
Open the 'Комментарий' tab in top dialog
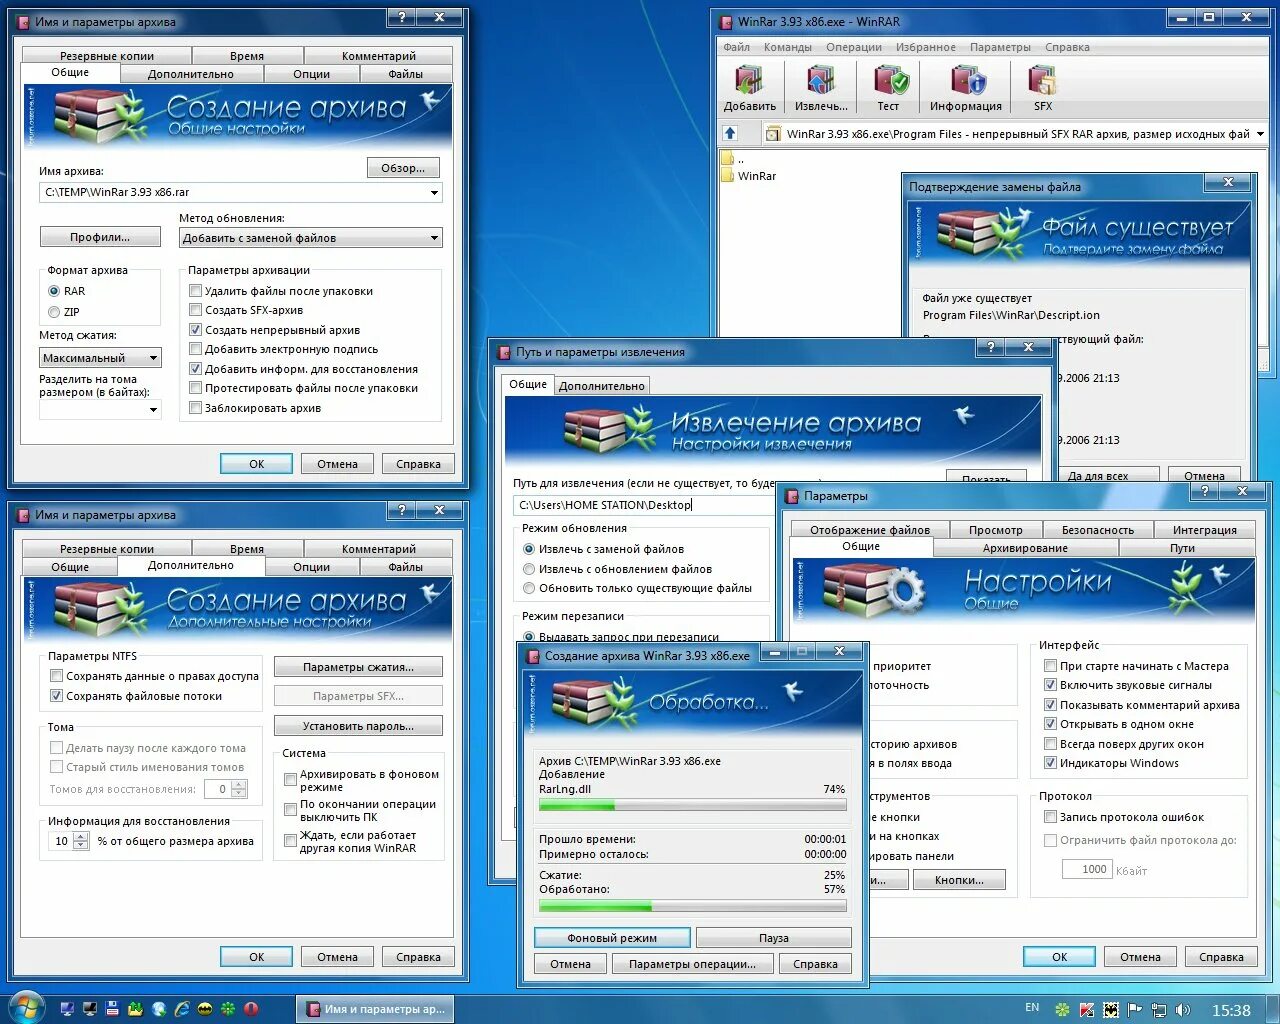pyautogui.click(x=378, y=56)
